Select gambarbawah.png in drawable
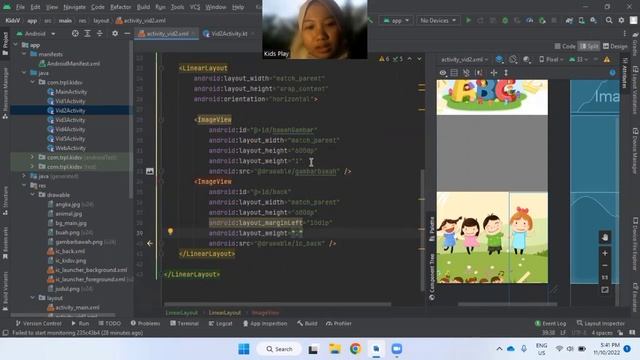The width and height of the screenshot is (640, 360). pyautogui.click(x=79, y=242)
